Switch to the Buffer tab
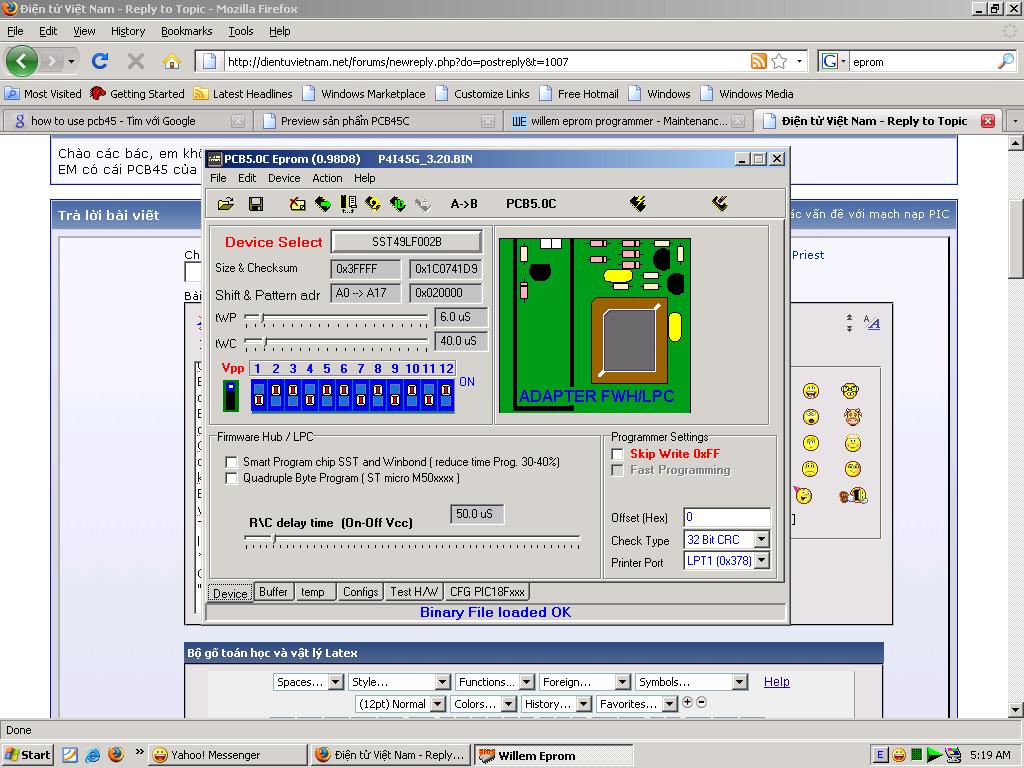1024x768 pixels. coord(273,592)
